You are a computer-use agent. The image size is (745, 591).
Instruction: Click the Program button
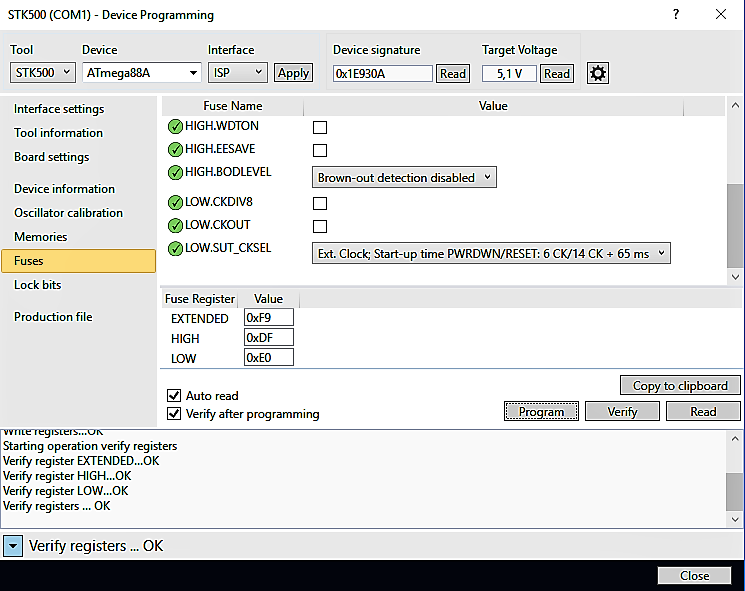pos(541,411)
